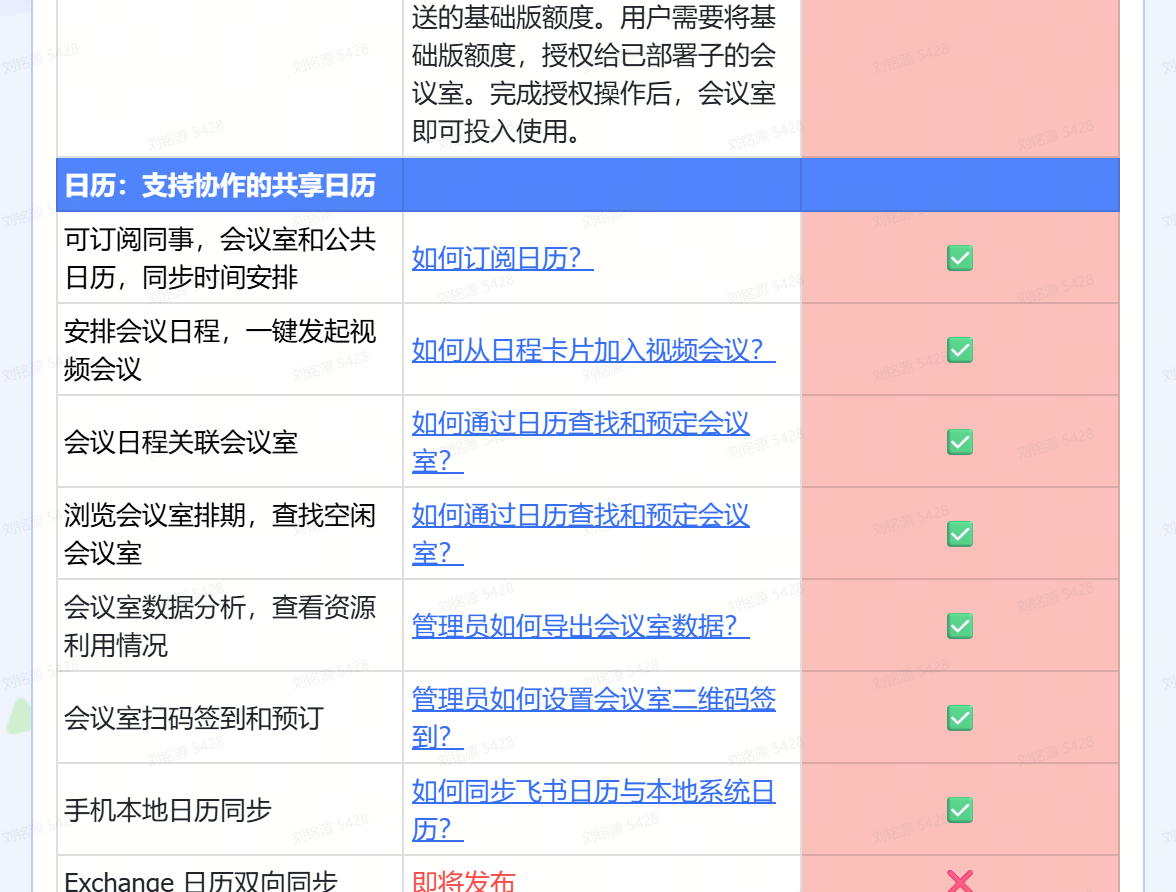This screenshot has width=1176, height=892.
Task: Select cell 会议日程关联会议室
Action: 230,442
